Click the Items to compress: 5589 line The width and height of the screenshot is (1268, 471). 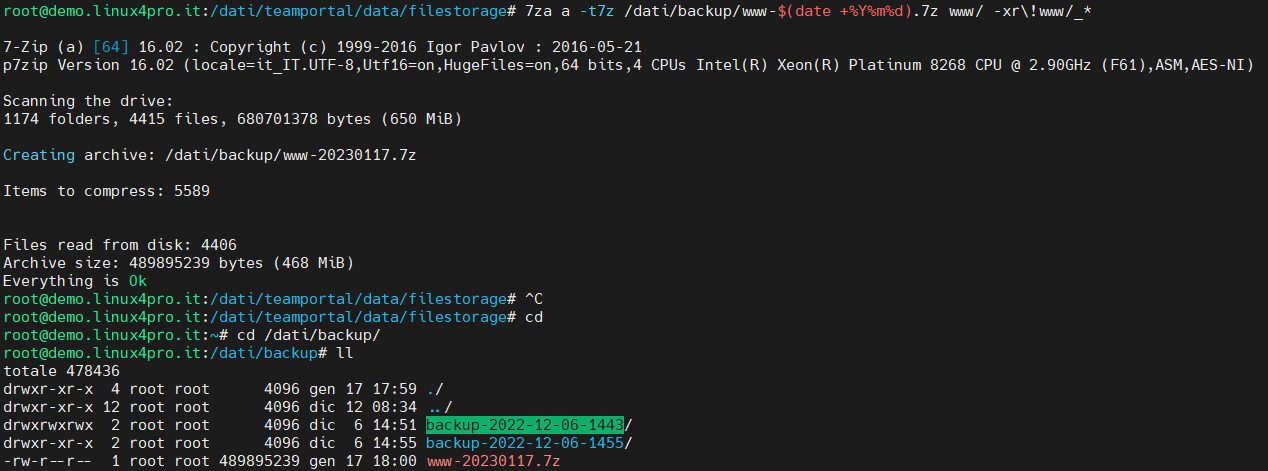[106, 191]
